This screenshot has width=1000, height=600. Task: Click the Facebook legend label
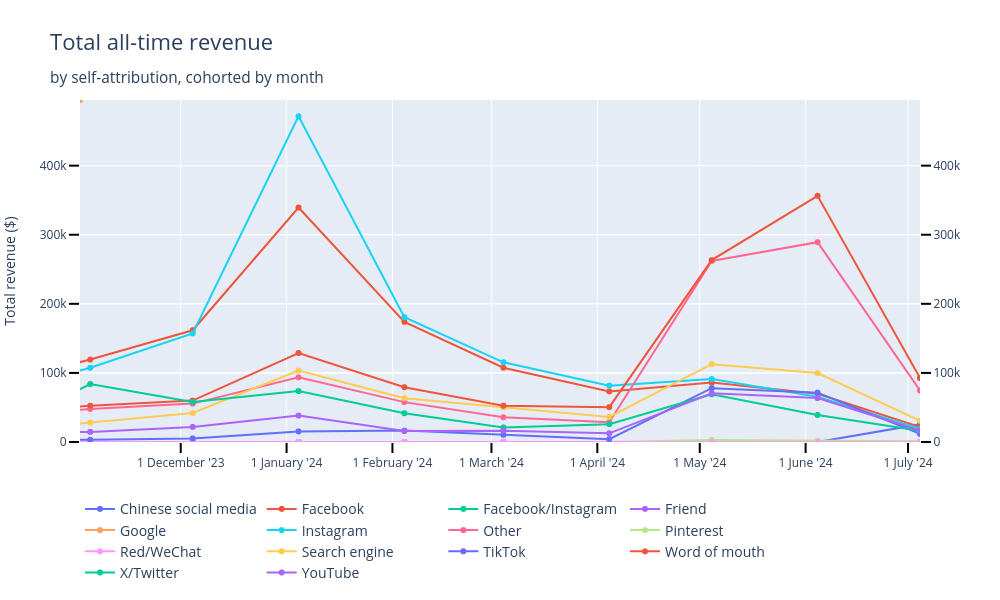pos(332,509)
